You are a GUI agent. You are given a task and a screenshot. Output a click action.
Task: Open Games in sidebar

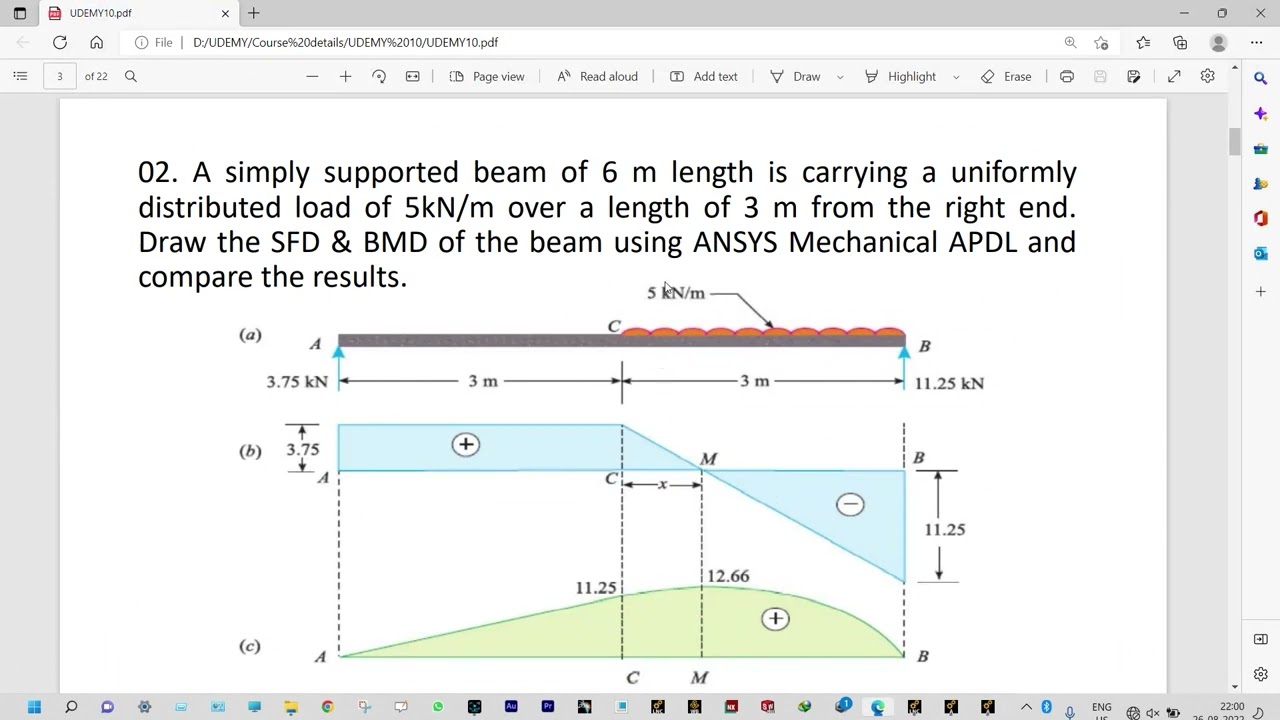pos(1260,184)
